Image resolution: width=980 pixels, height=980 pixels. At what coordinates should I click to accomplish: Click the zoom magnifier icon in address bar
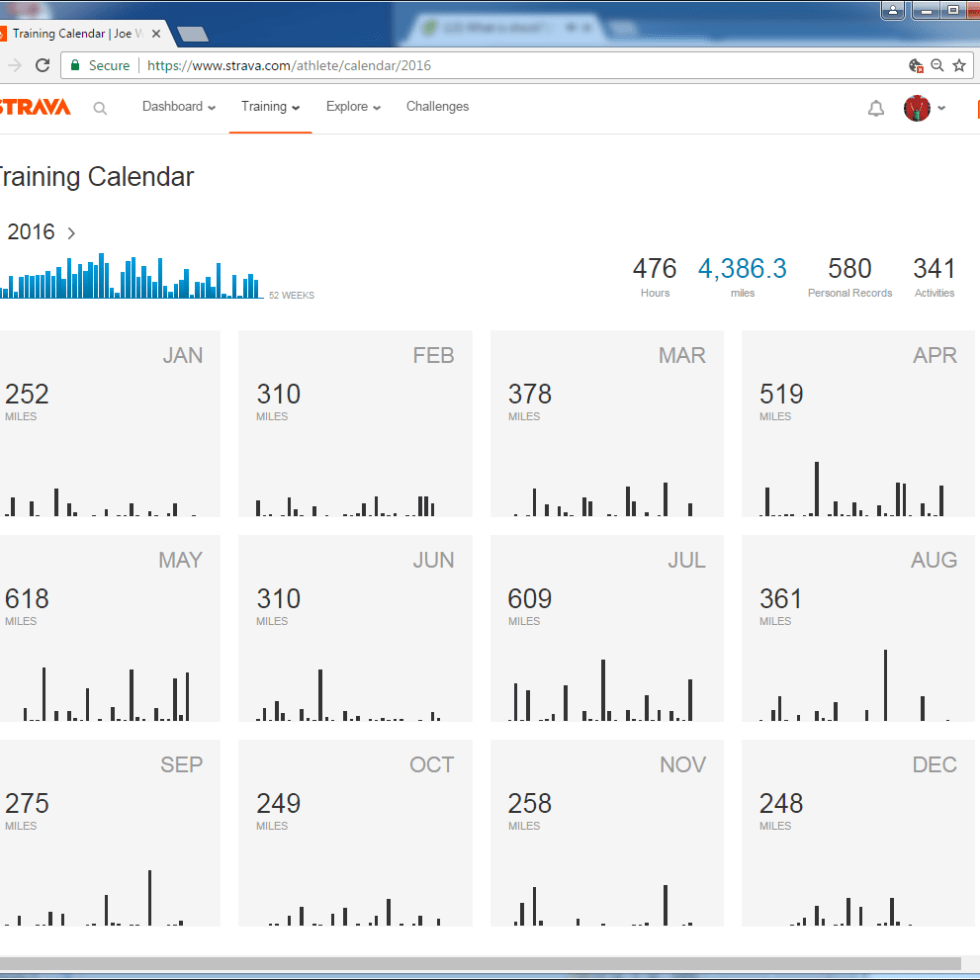click(937, 65)
